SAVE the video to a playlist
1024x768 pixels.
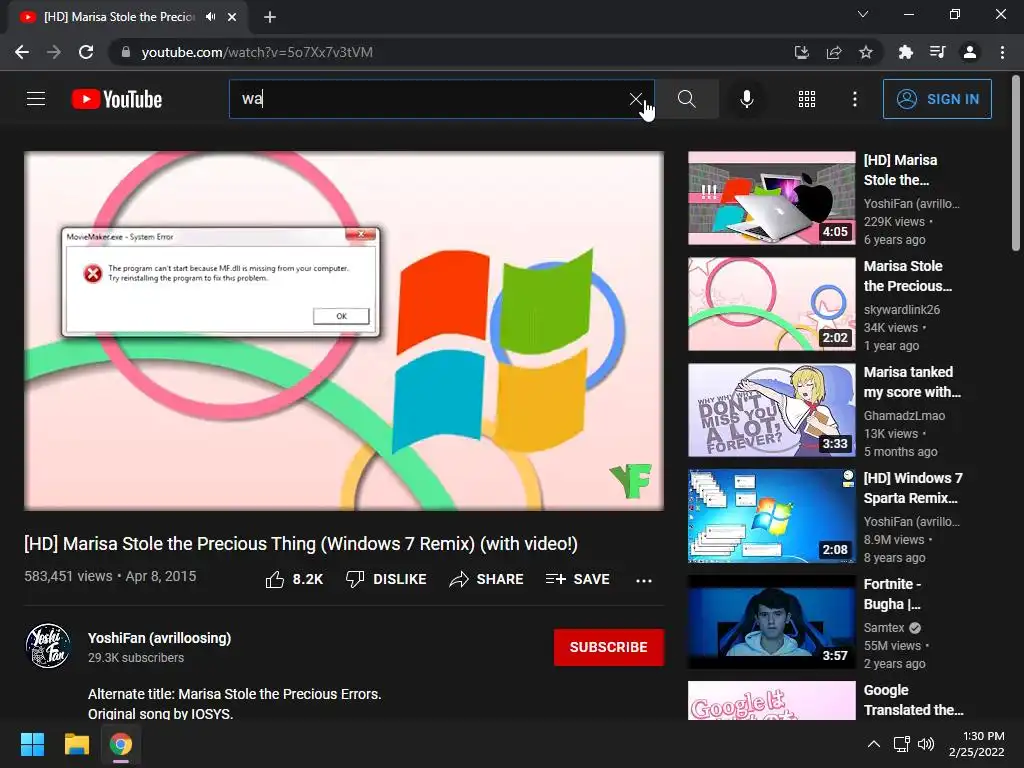[x=578, y=579]
